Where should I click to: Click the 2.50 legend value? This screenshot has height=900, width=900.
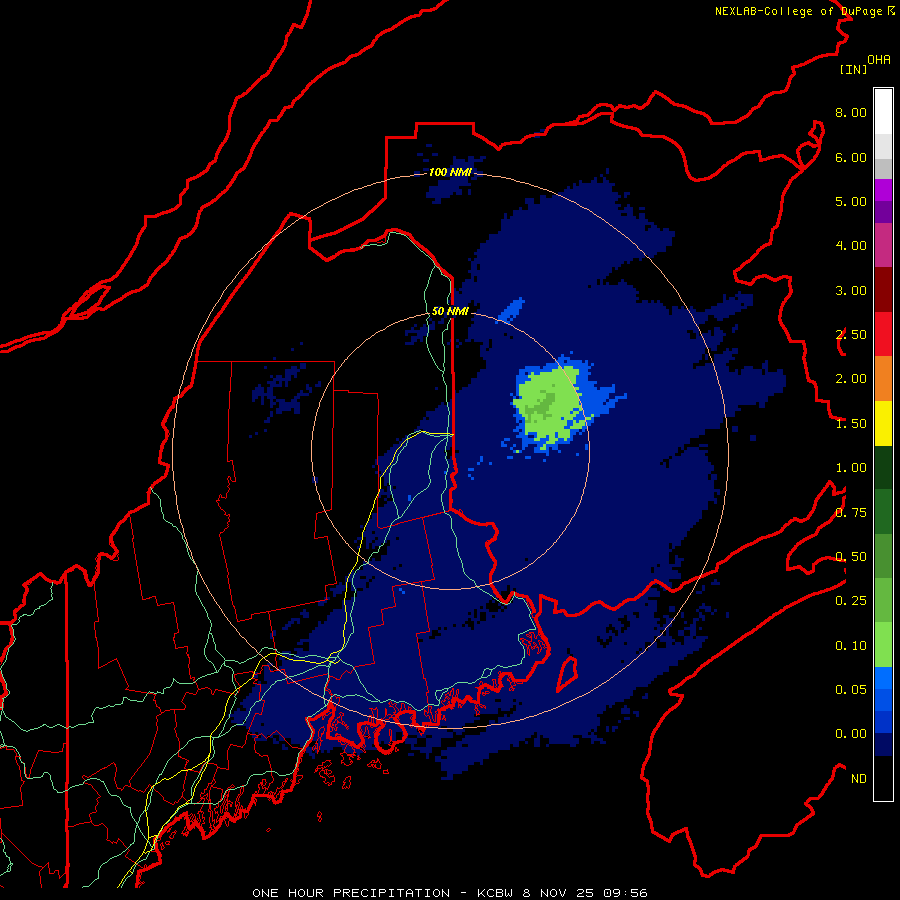[x=851, y=335]
